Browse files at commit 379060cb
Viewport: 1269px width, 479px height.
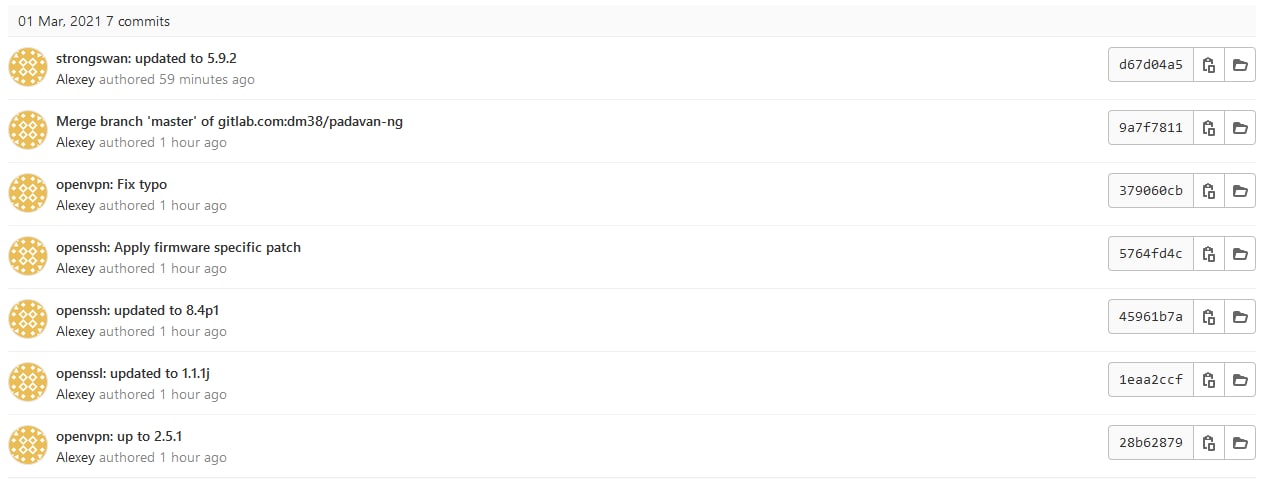tap(1240, 191)
